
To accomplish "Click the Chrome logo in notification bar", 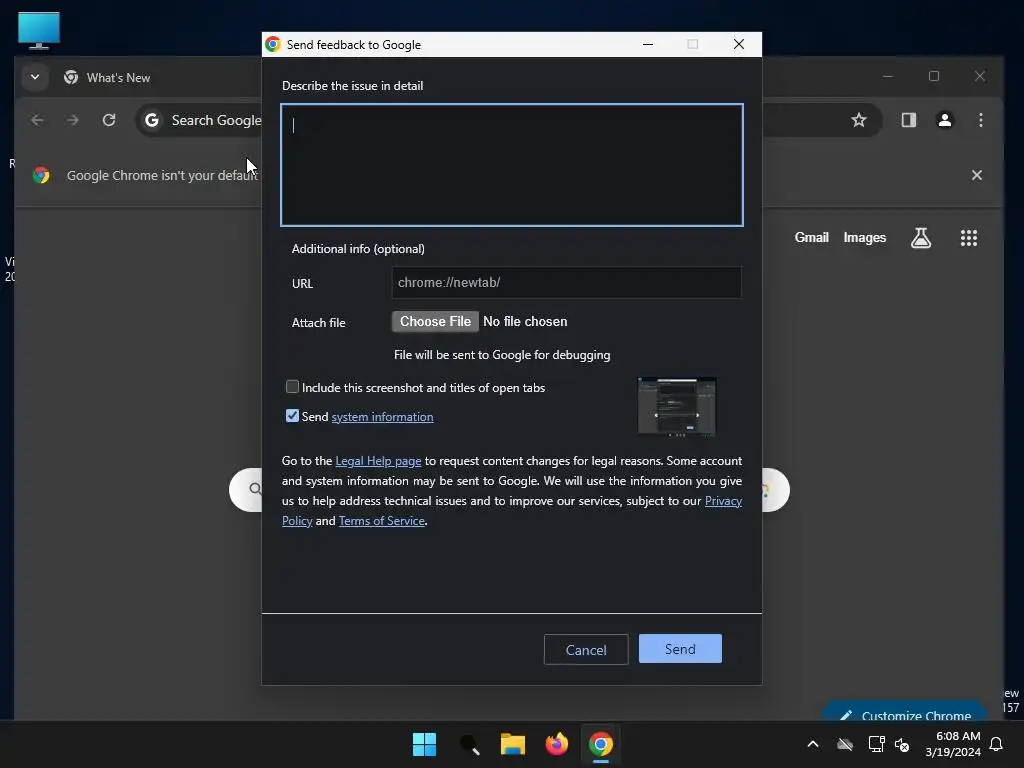I will [x=41, y=175].
